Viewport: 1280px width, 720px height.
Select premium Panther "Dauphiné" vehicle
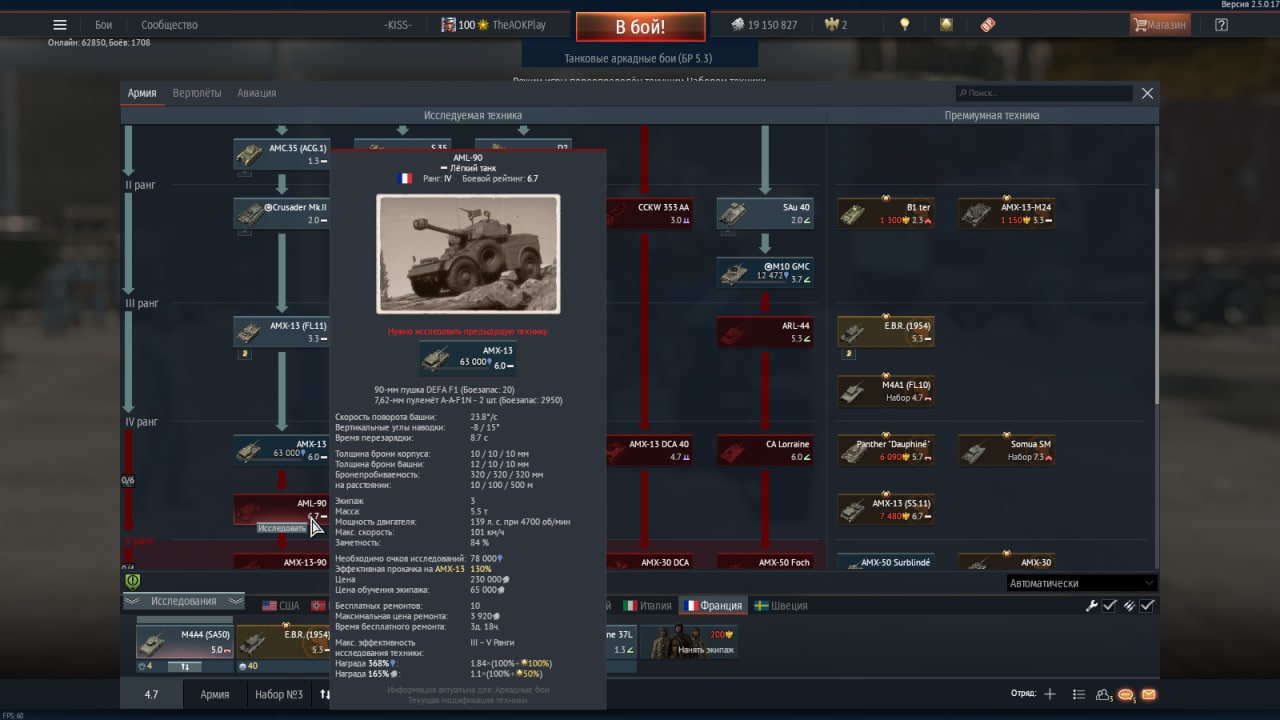pyautogui.click(x=885, y=450)
